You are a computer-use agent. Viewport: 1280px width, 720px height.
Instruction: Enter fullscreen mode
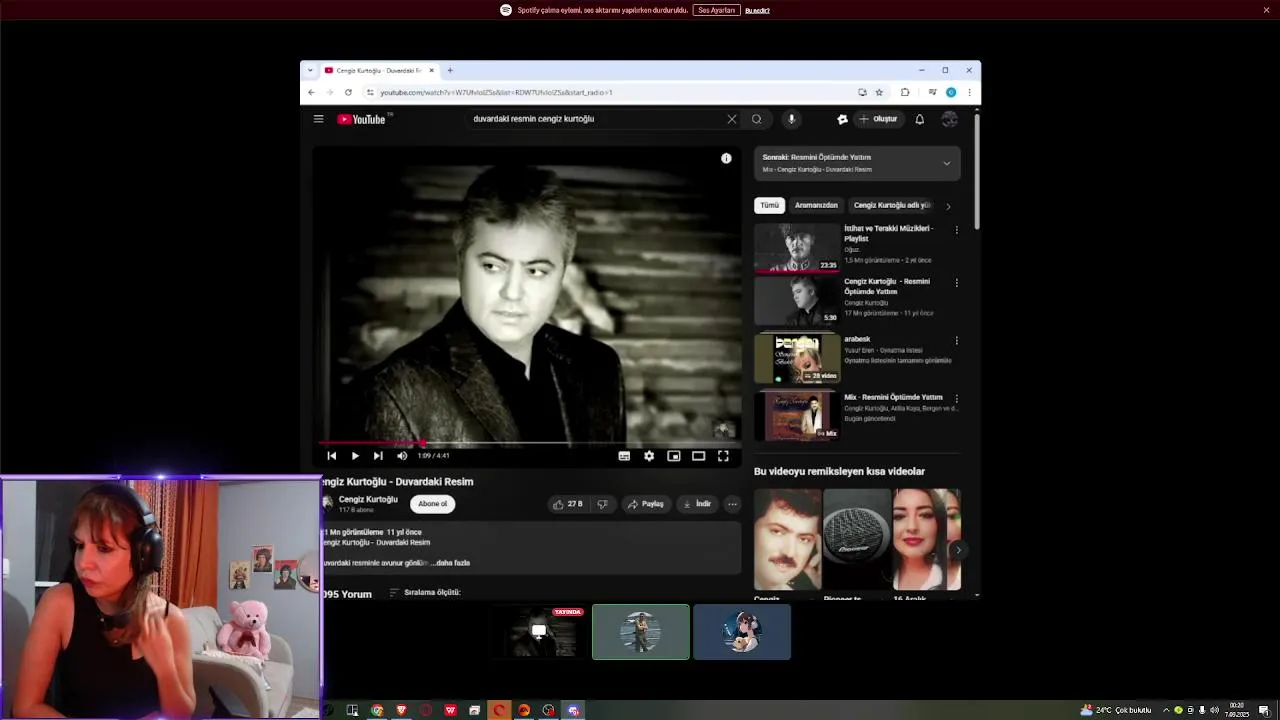click(x=723, y=456)
